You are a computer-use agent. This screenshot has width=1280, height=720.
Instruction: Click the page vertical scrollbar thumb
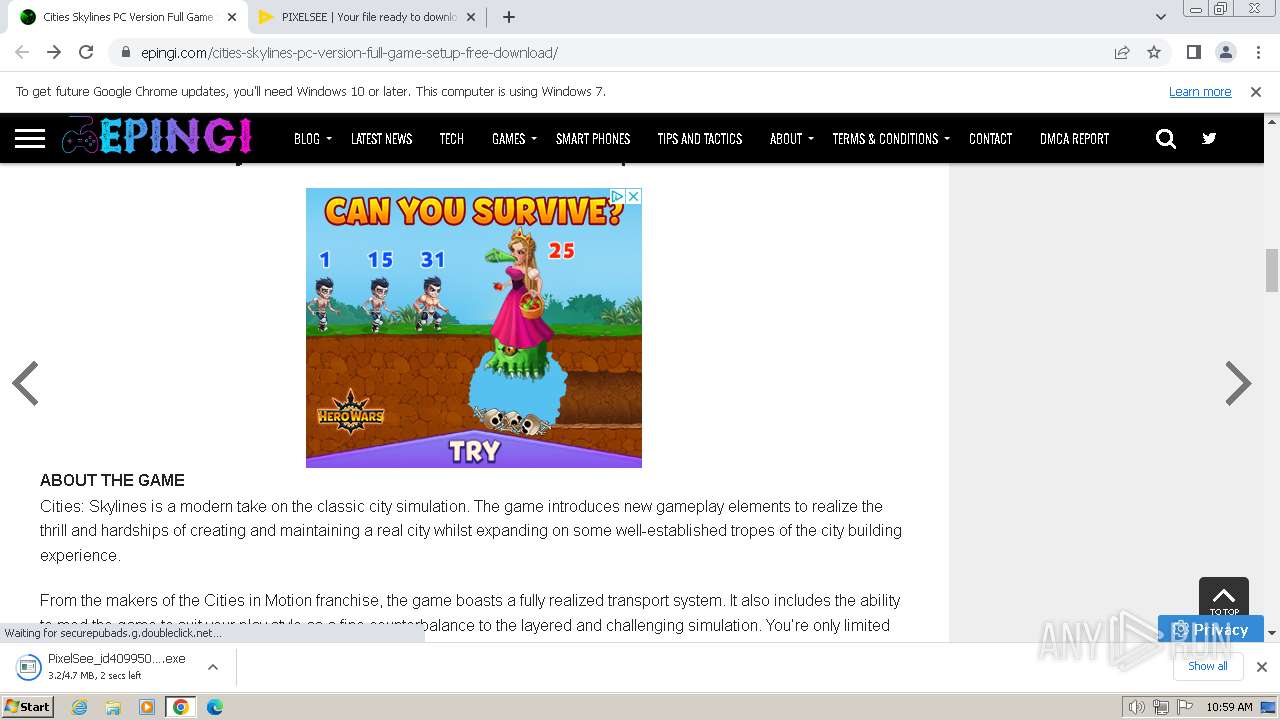point(1272,269)
